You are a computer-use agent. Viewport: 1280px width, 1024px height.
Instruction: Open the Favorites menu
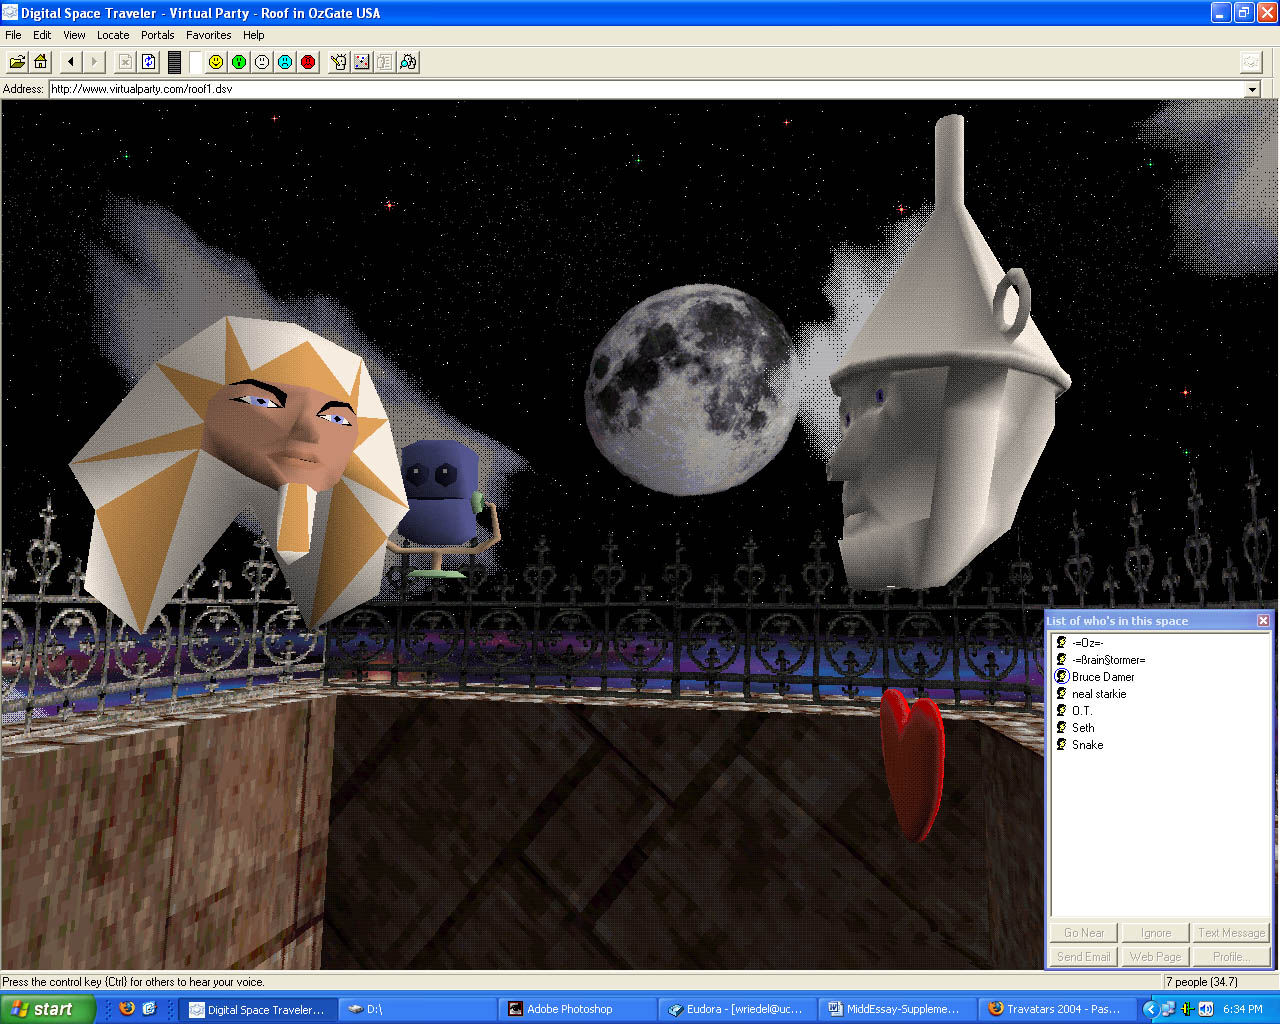(209, 35)
